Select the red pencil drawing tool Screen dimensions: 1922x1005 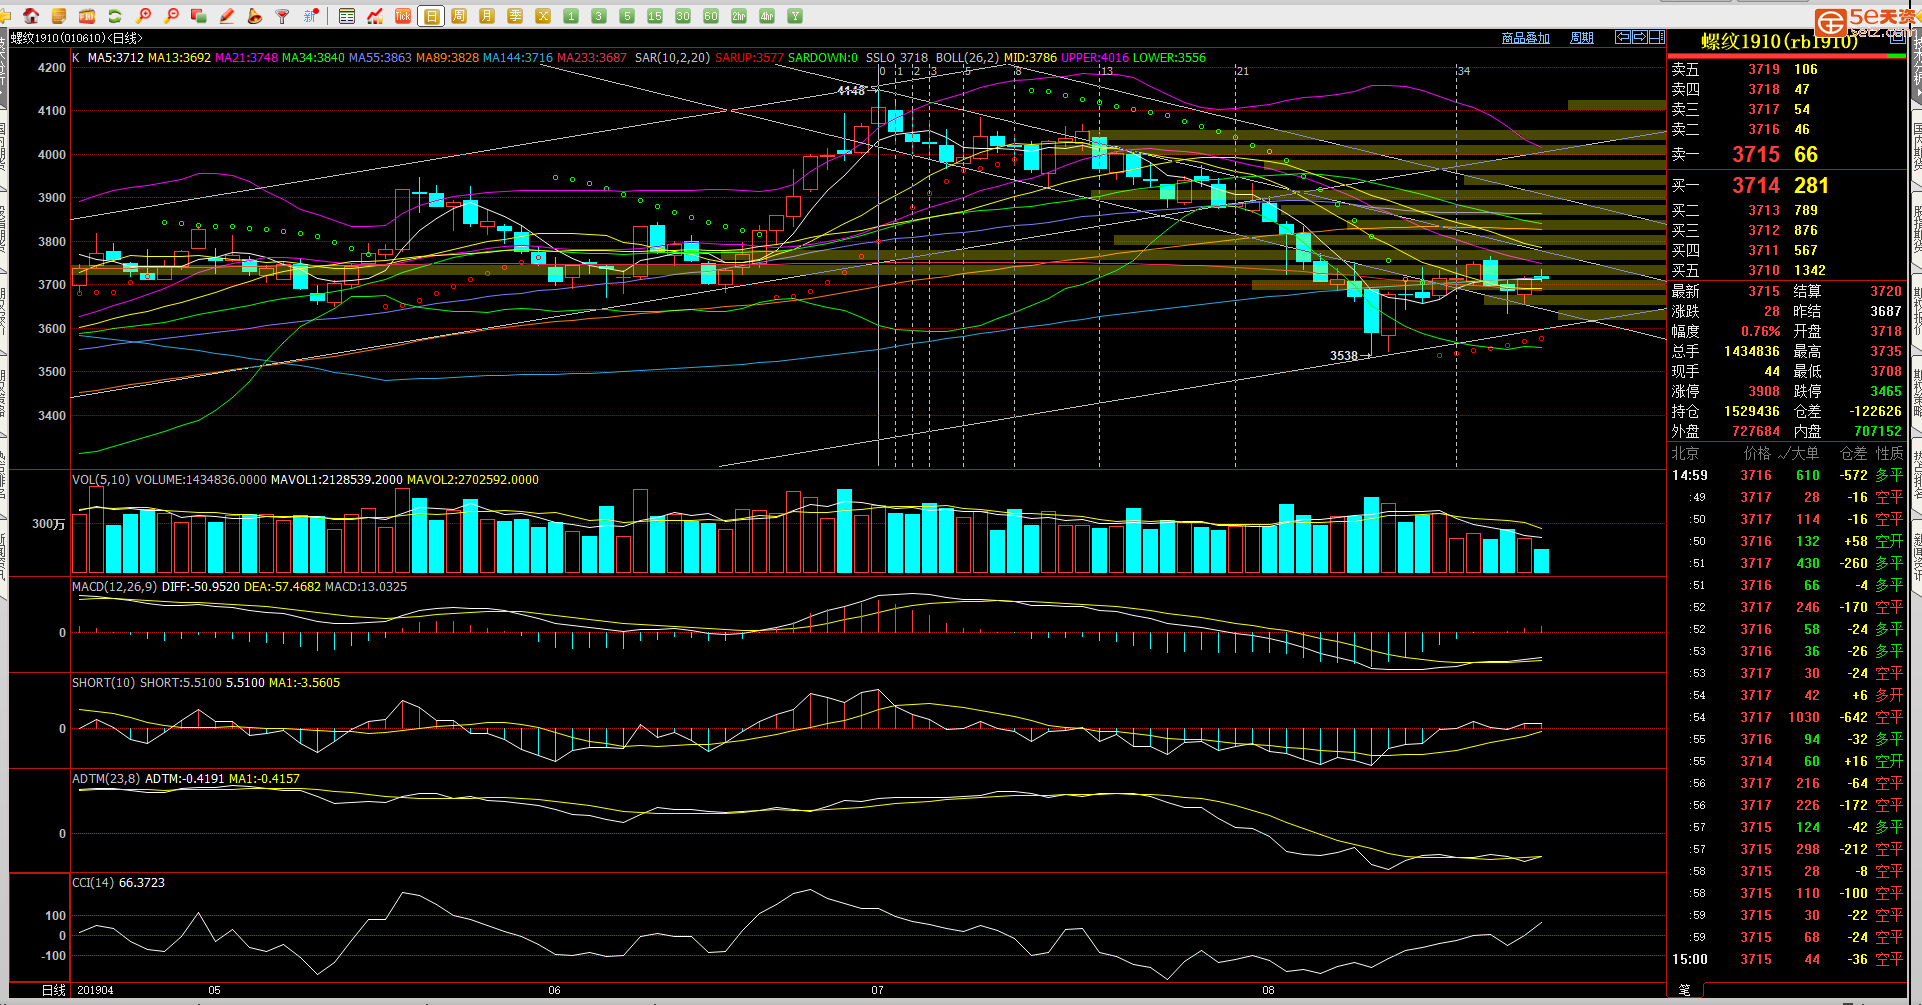(227, 16)
